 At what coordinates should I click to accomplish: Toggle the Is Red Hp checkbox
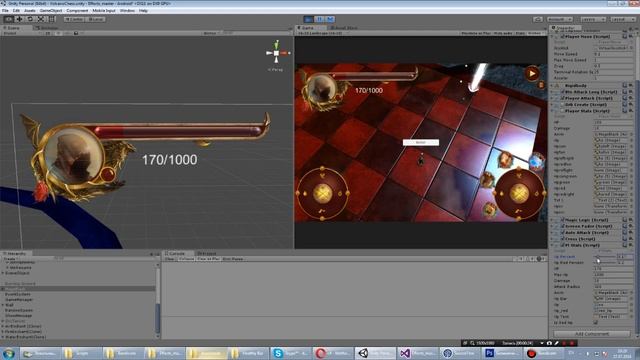[x=596, y=322]
